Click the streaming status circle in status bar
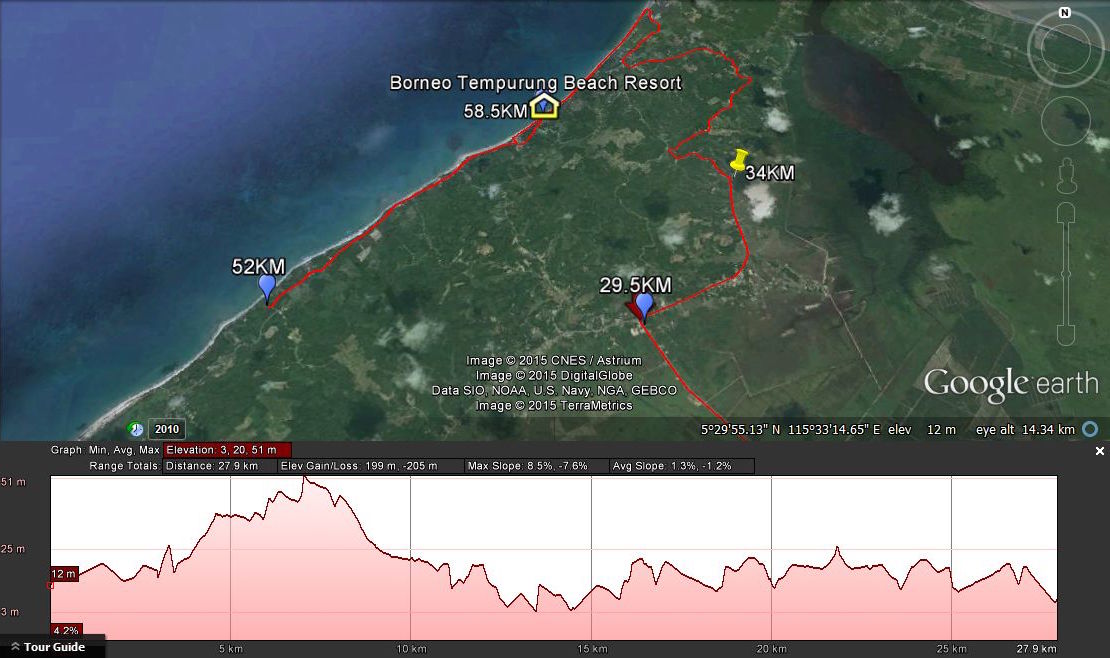 pos(1091,429)
